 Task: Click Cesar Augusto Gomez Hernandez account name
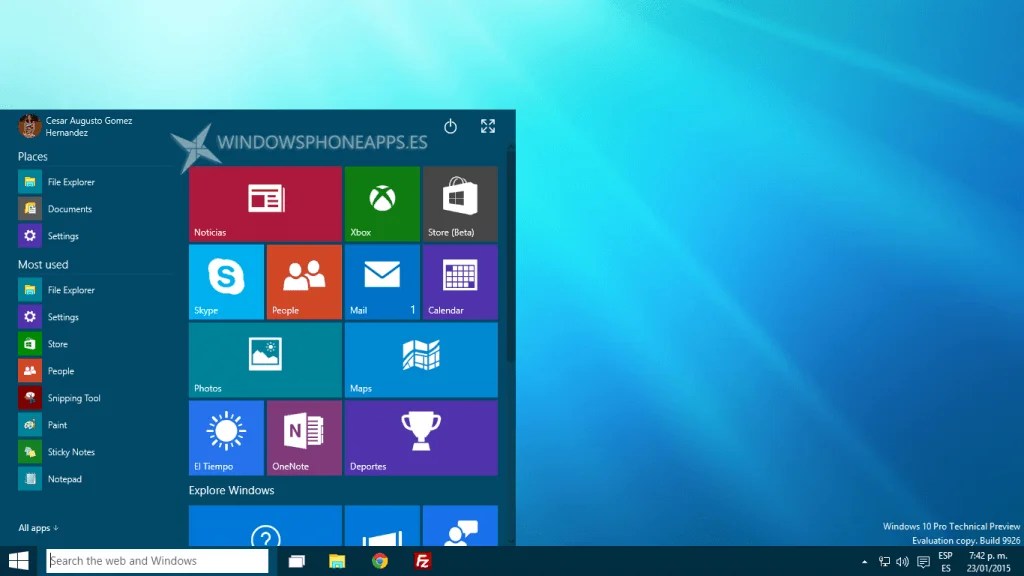click(90, 126)
